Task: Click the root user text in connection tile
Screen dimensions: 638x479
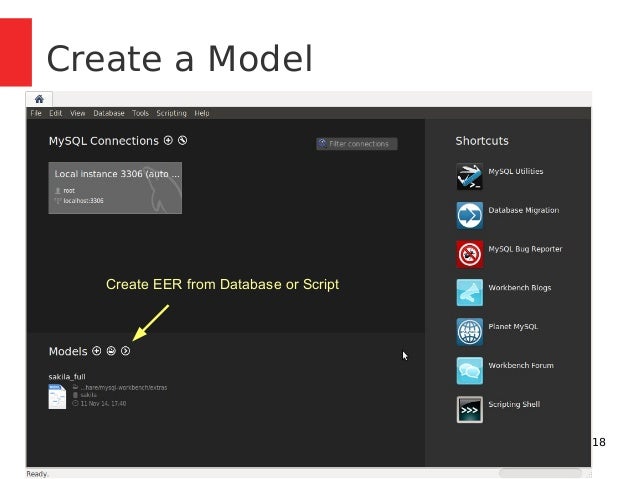Action: pos(69,190)
